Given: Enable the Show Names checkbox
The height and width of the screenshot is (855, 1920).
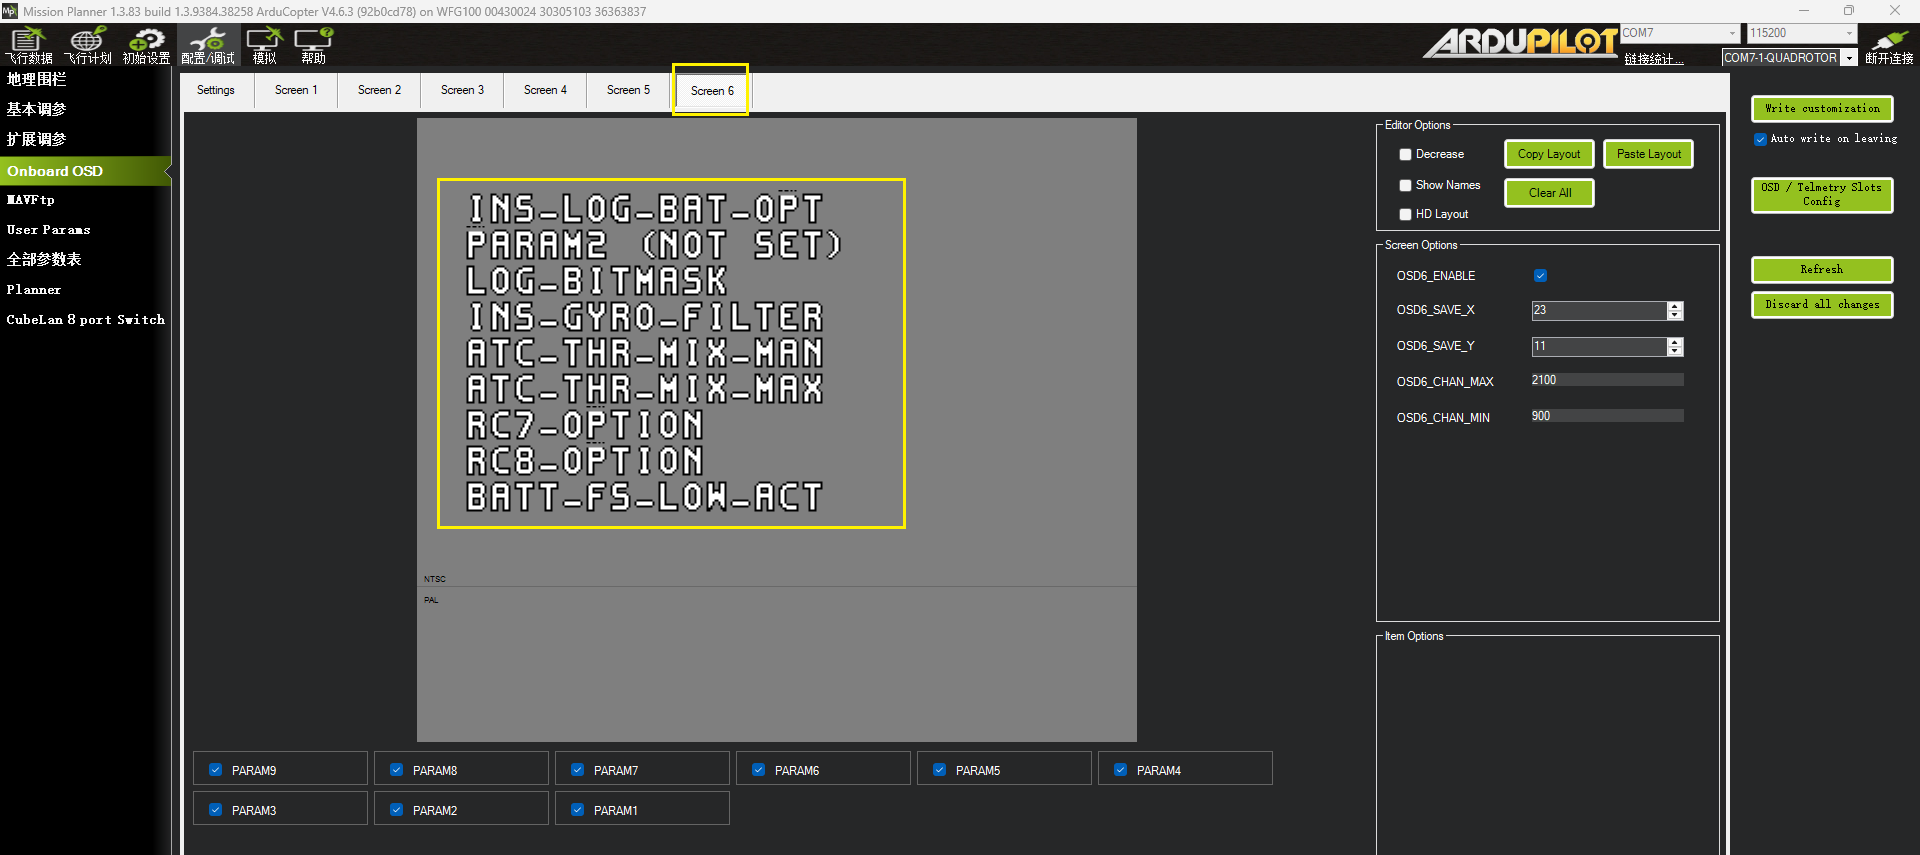Looking at the screenshot, I should 1405,185.
